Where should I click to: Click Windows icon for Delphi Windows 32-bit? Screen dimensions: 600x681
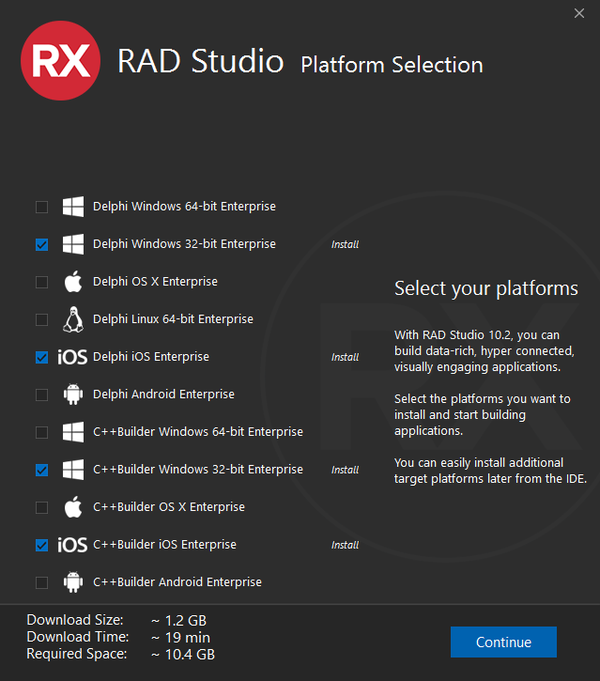[73, 244]
